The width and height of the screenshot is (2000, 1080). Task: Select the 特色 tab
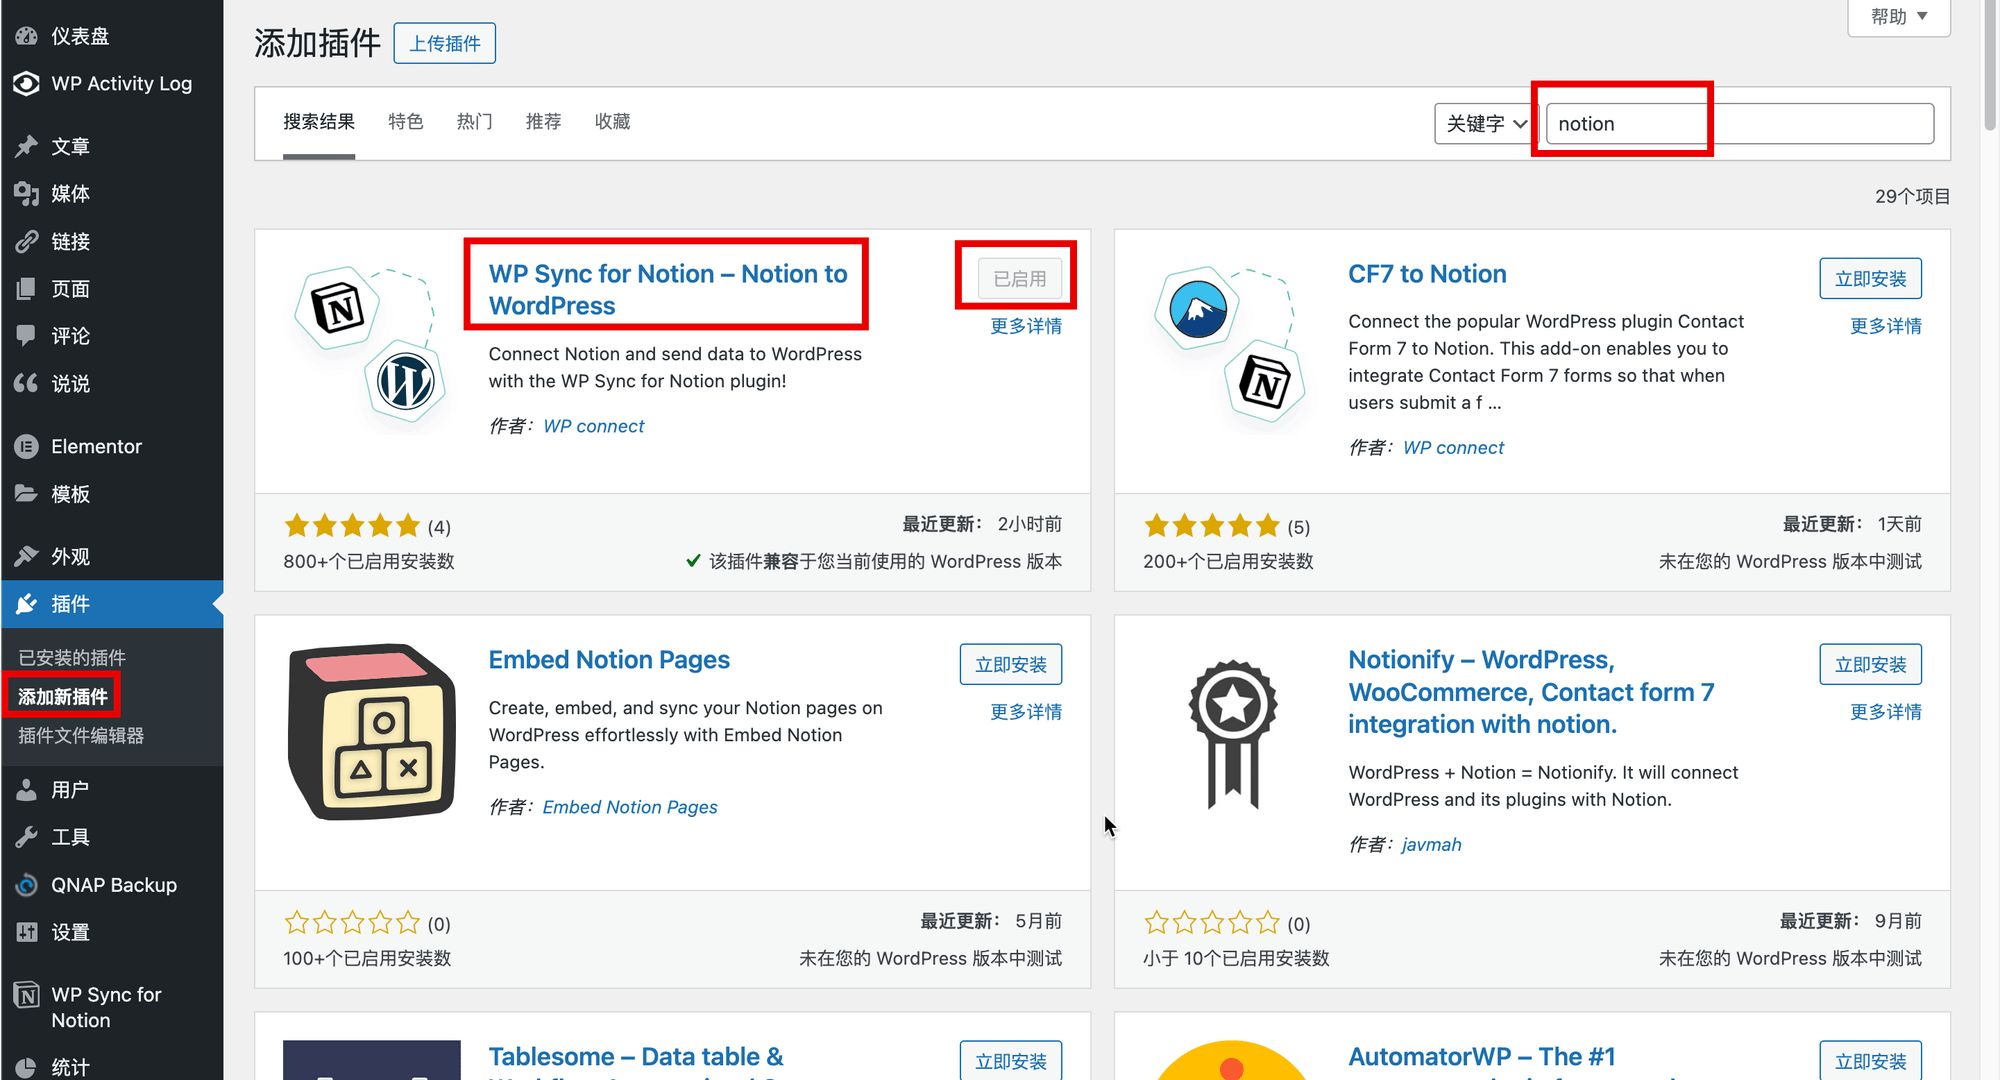click(x=405, y=122)
